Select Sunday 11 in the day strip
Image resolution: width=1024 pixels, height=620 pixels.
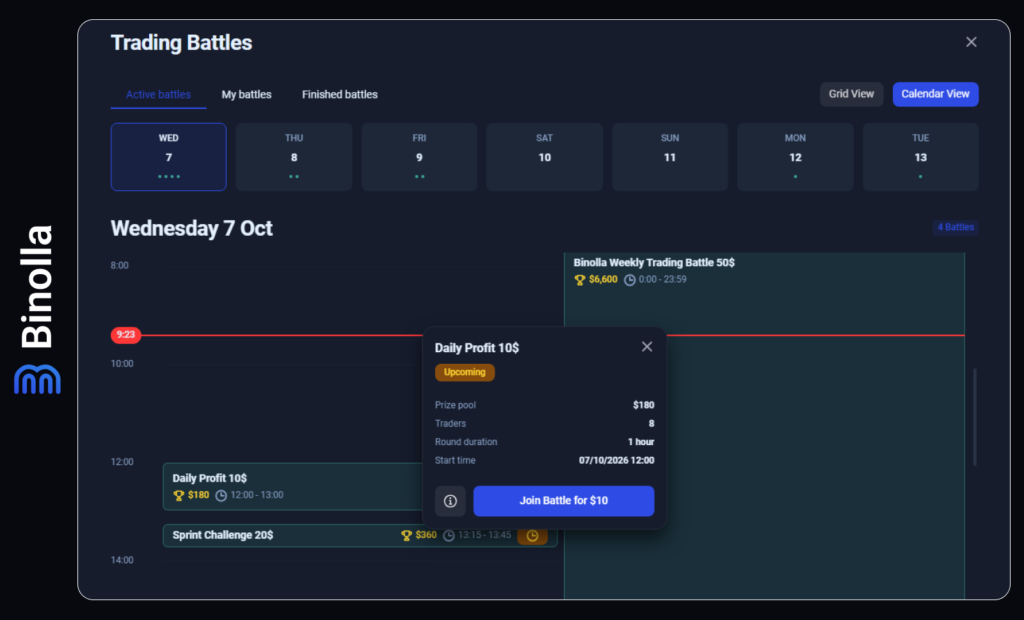point(670,157)
